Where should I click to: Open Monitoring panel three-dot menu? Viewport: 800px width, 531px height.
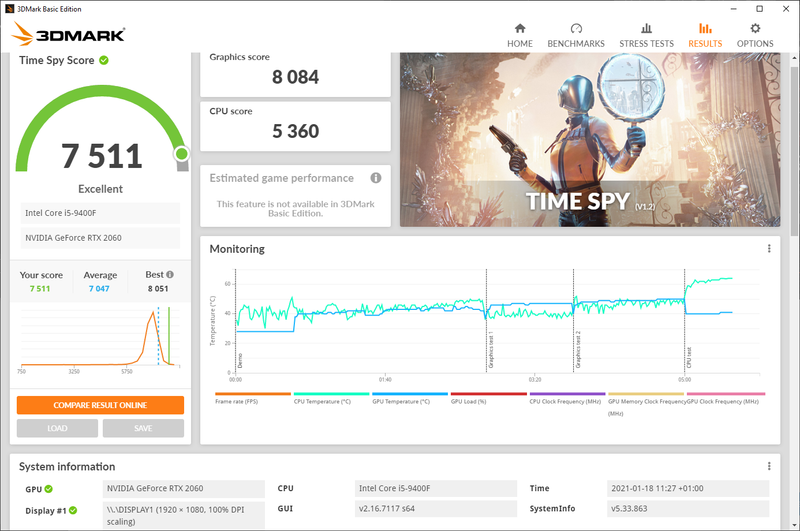tap(769, 248)
